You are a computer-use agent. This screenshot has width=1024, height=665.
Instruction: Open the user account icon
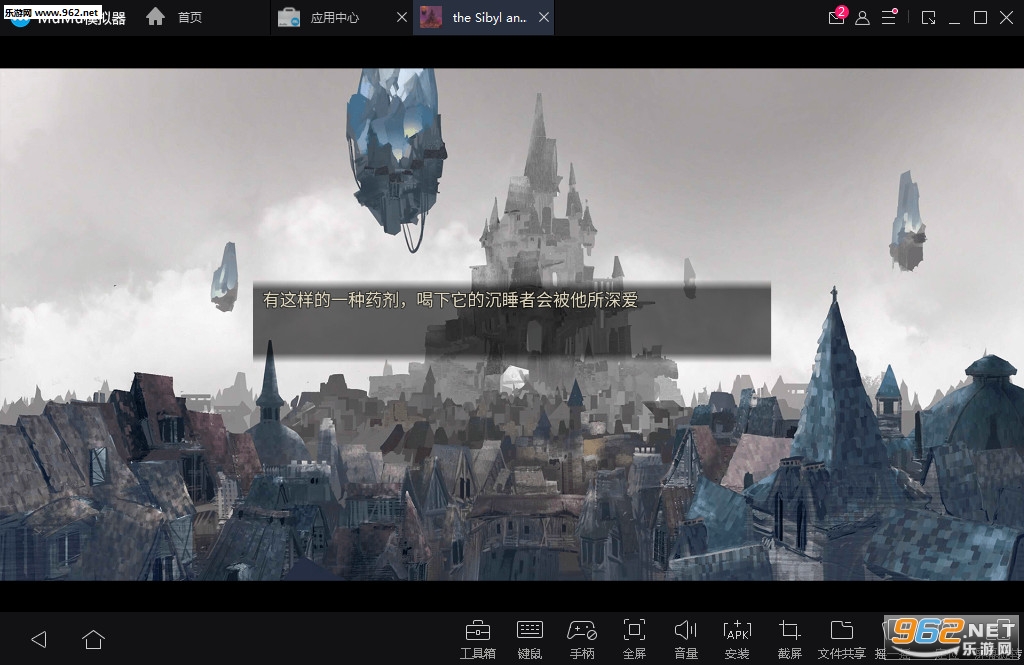(862, 18)
